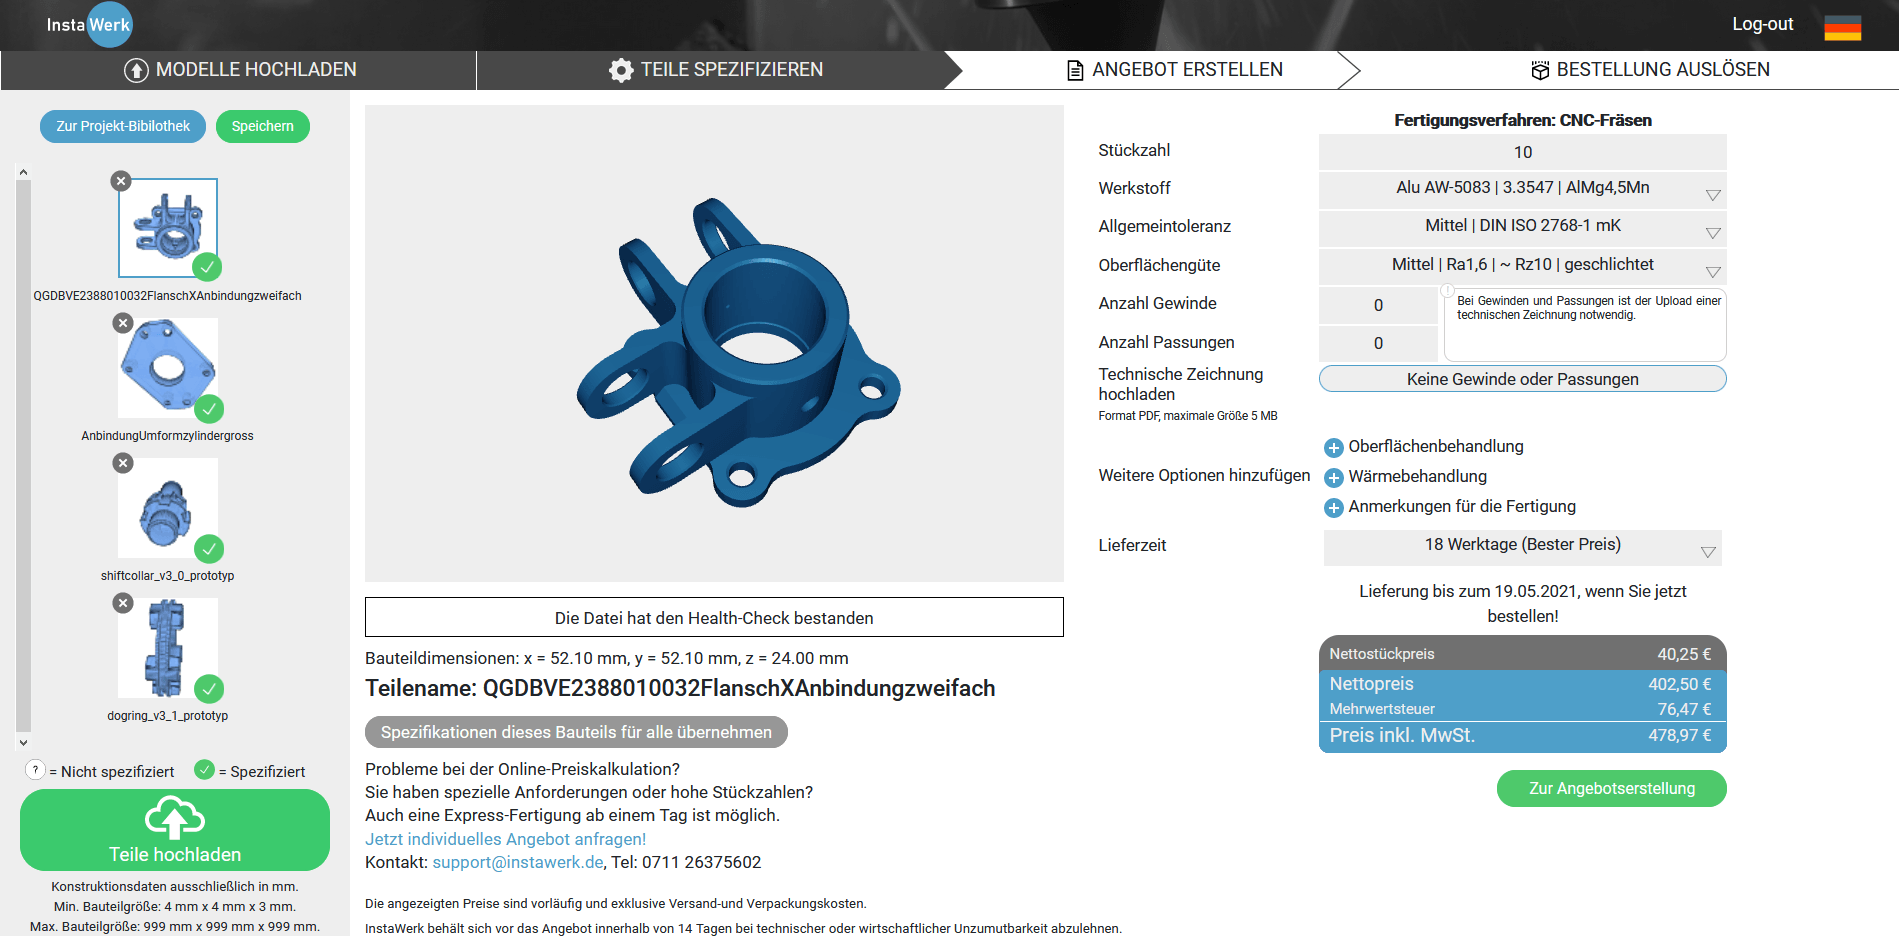Click the German flag language icon
This screenshot has height=936, width=1899.
[1842, 27]
